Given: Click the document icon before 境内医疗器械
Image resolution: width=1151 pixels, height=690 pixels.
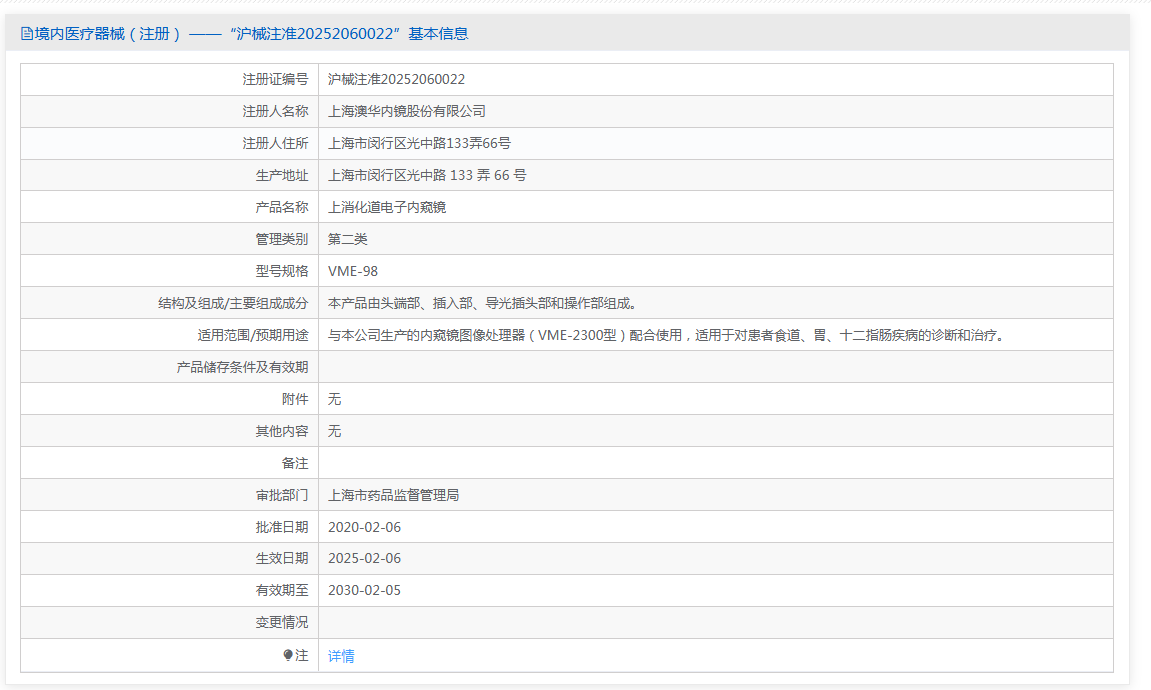Looking at the screenshot, I should [x=26, y=34].
